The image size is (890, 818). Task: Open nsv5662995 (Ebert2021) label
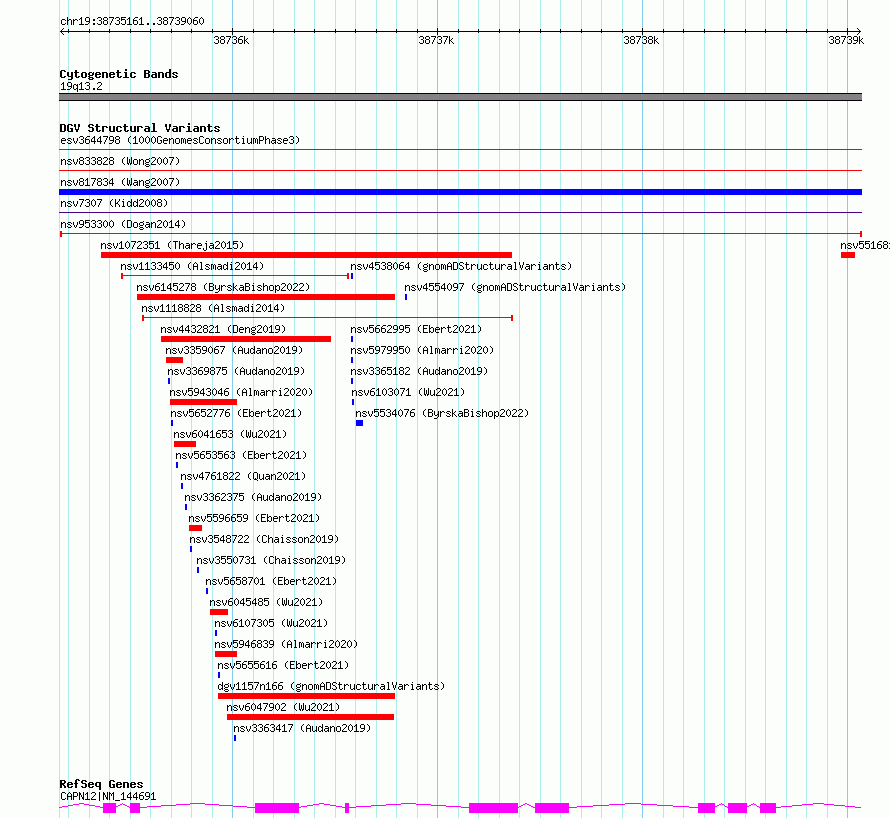coord(416,329)
